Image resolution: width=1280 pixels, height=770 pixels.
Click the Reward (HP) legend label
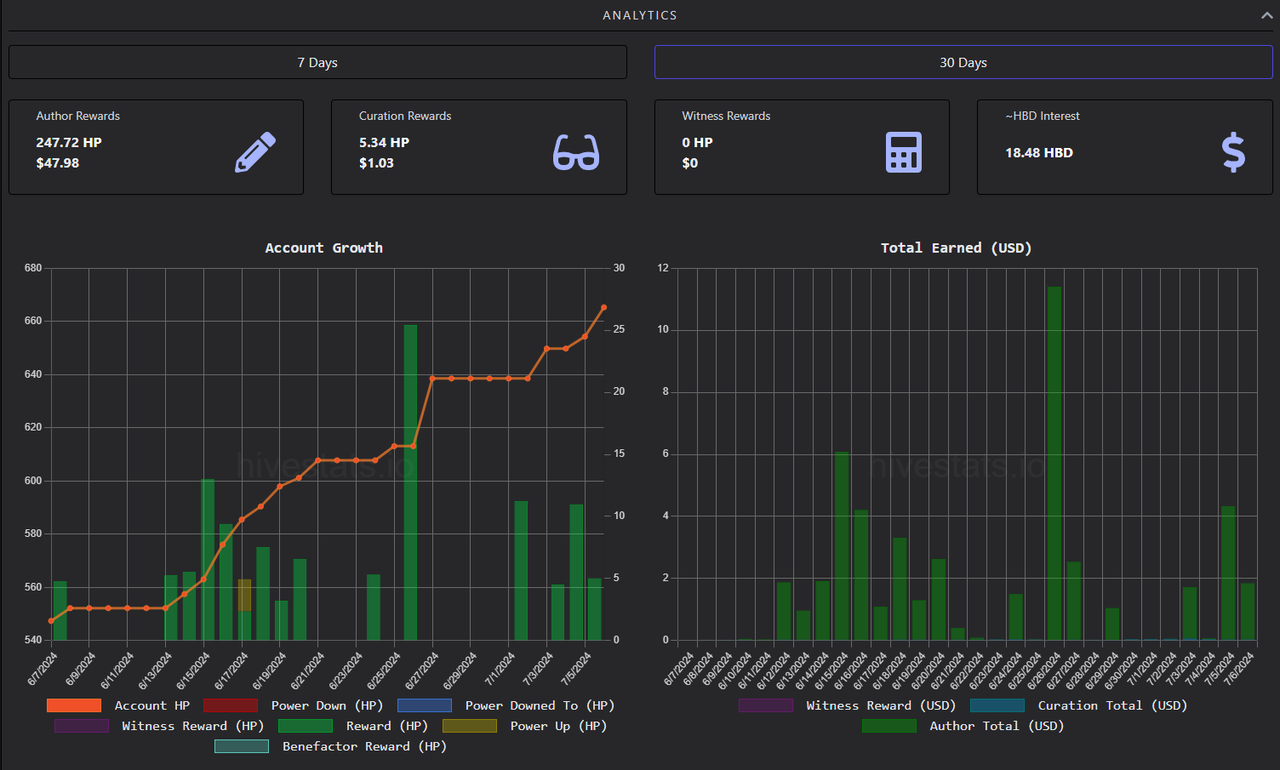click(x=387, y=726)
